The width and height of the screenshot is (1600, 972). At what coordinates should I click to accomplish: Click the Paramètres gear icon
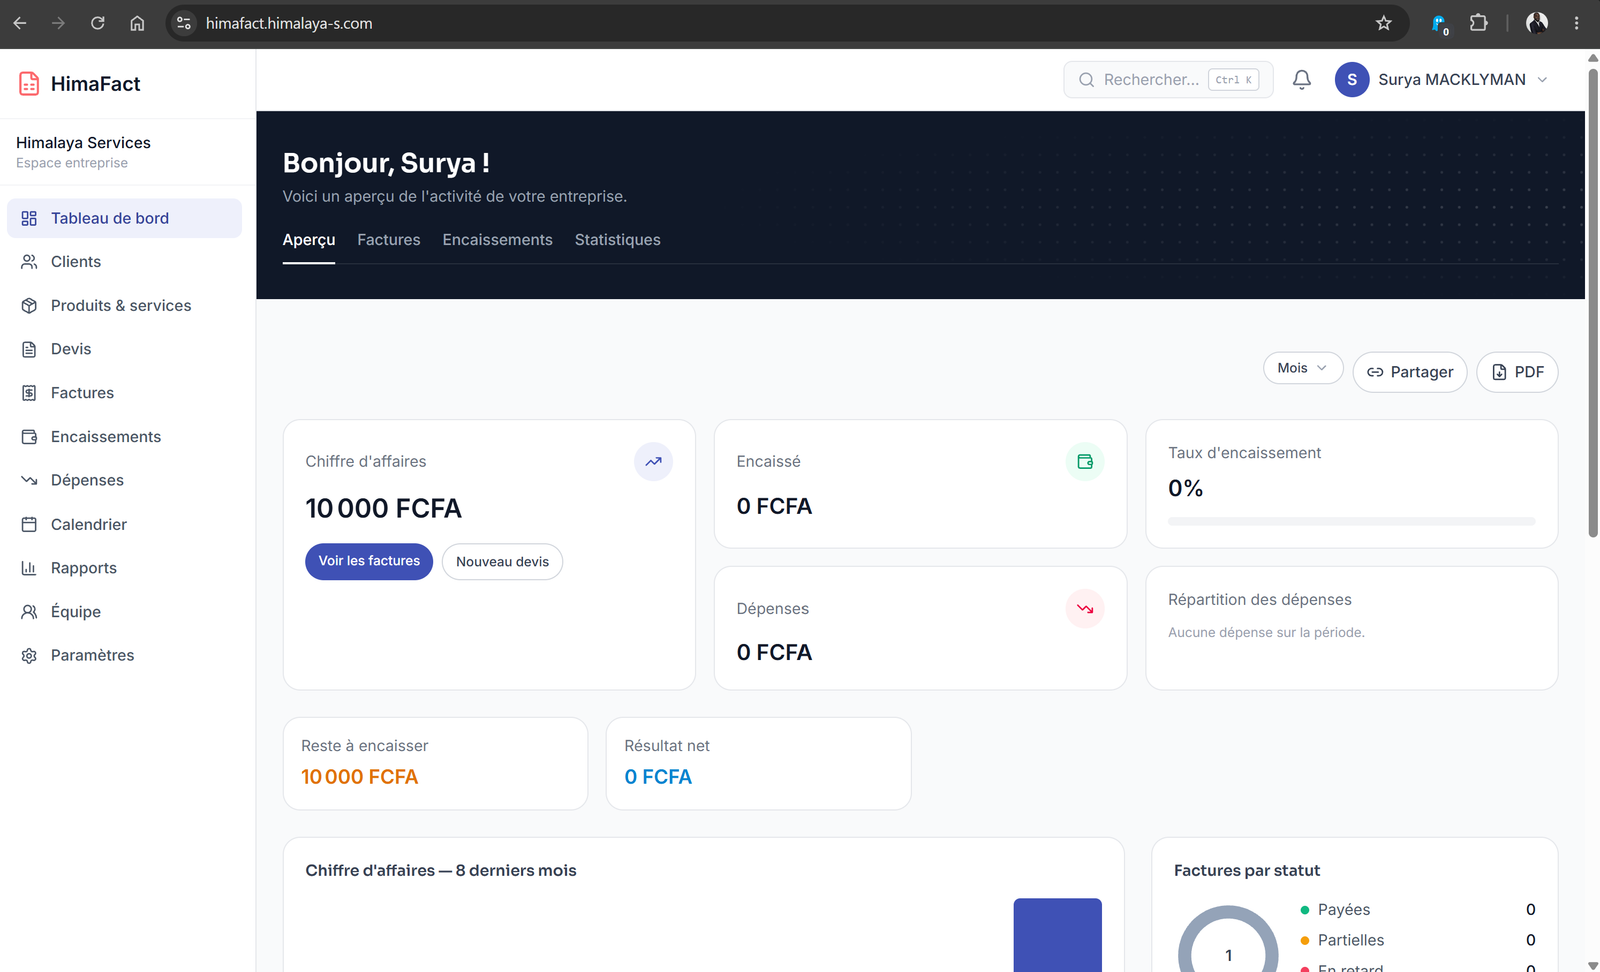click(x=29, y=656)
